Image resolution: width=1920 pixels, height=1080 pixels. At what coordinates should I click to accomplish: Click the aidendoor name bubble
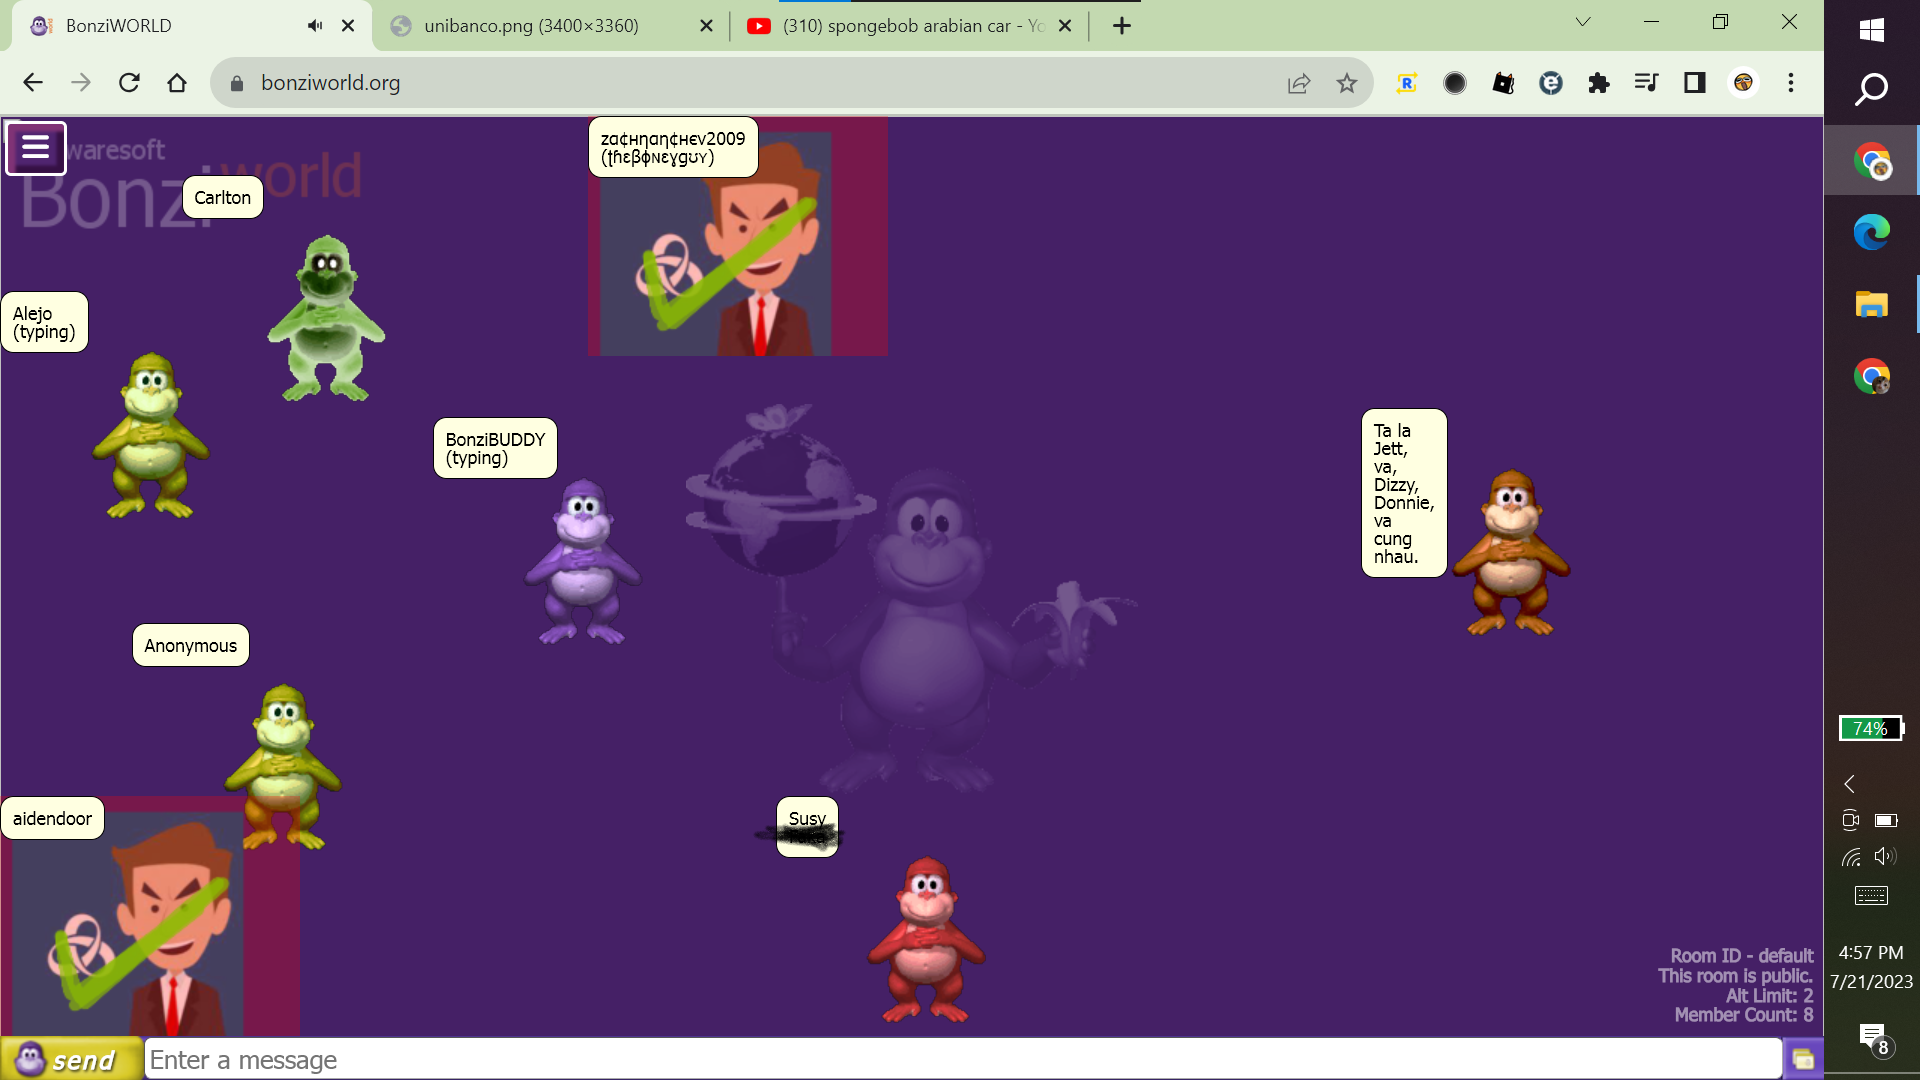click(x=53, y=818)
